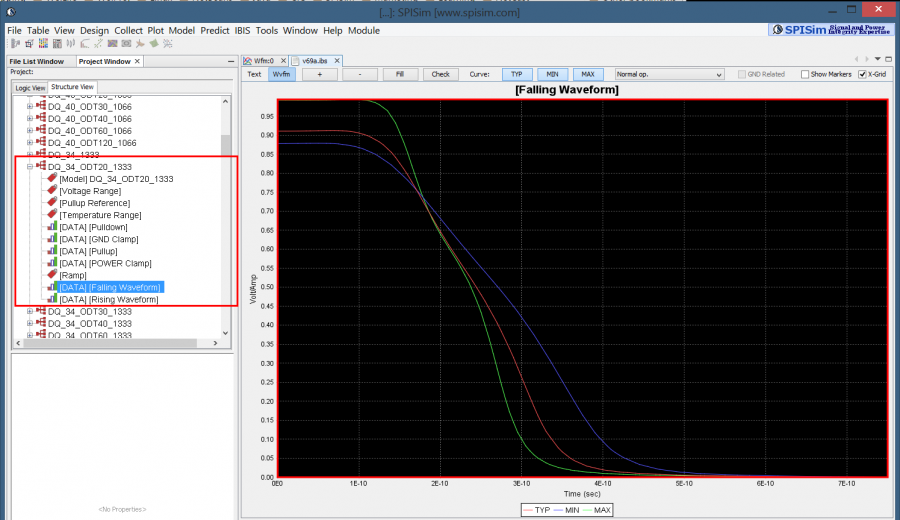The image size is (900, 520).
Task: Click the tag icon next to [Ramp]
Action: pos(52,275)
